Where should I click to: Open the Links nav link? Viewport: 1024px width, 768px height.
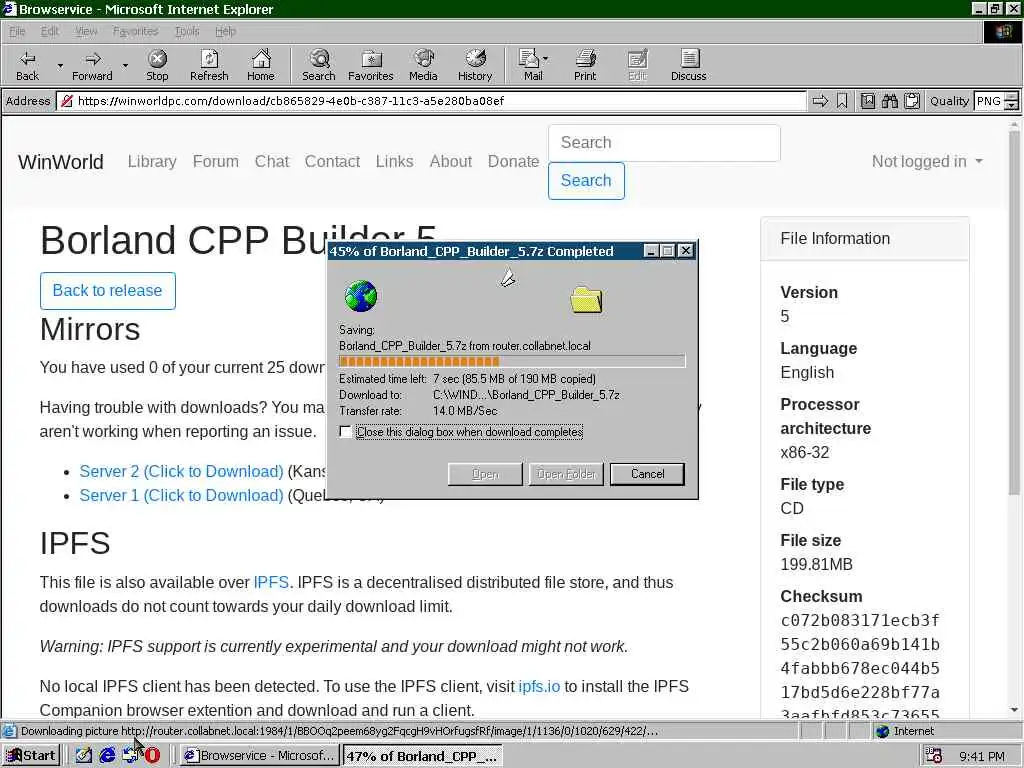coord(394,161)
